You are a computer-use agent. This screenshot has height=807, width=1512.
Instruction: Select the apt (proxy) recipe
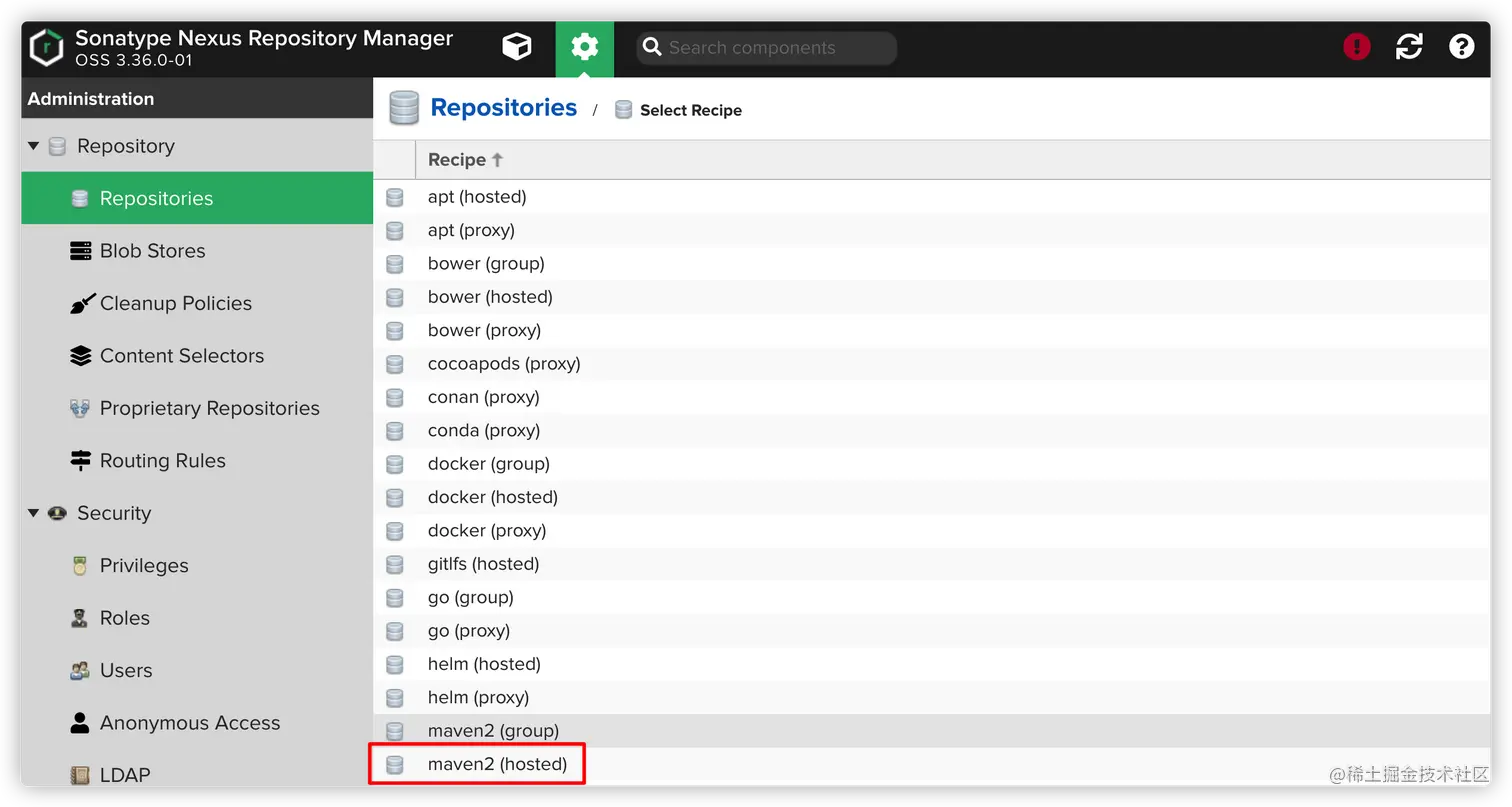pos(932,230)
